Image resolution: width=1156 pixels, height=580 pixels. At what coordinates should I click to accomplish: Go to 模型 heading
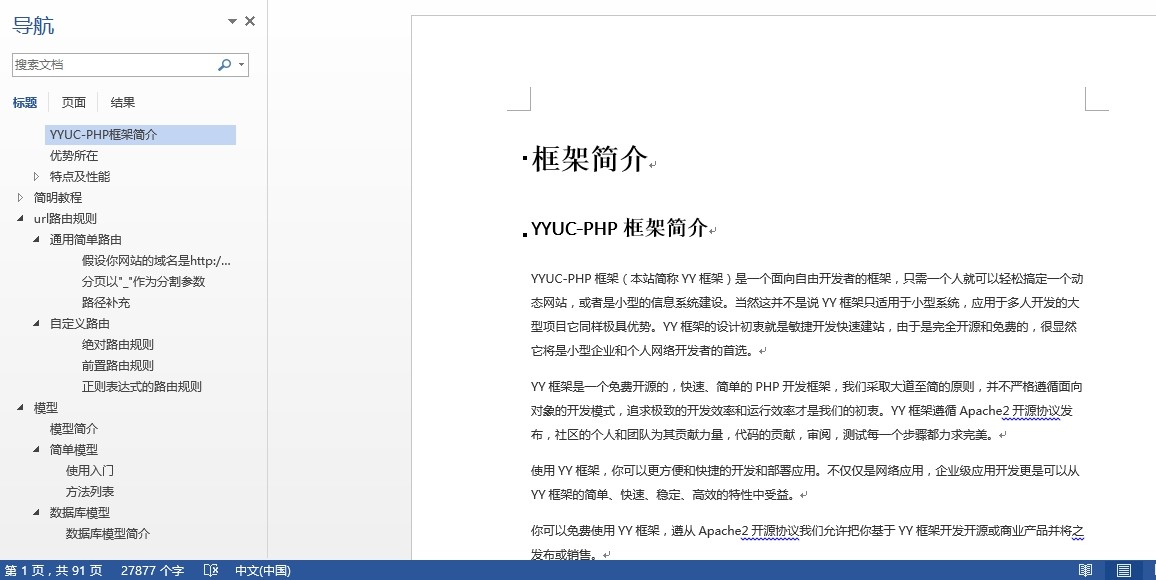(46, 408)
